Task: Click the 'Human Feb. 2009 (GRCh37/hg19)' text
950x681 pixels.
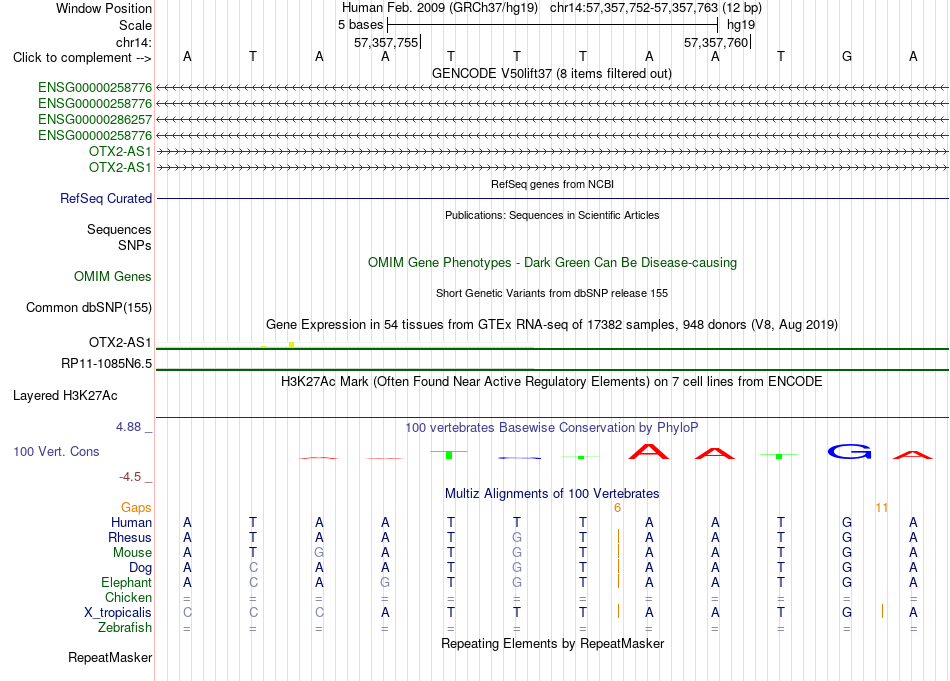Action: point(440,8)
